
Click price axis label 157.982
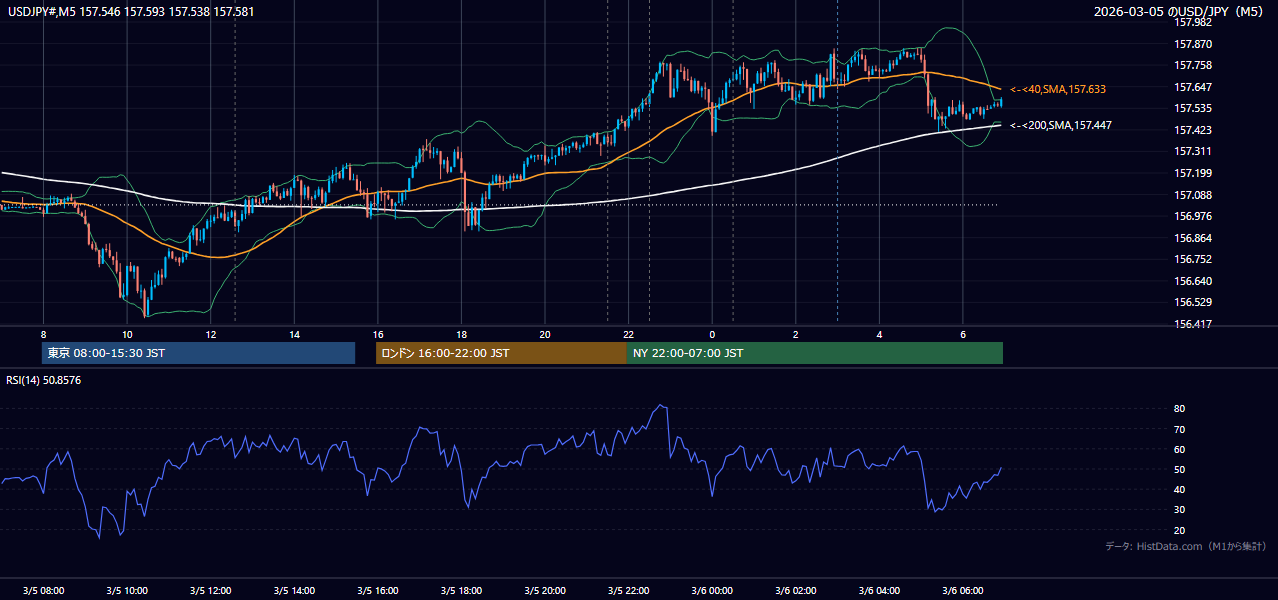[x=1193, y=23]
